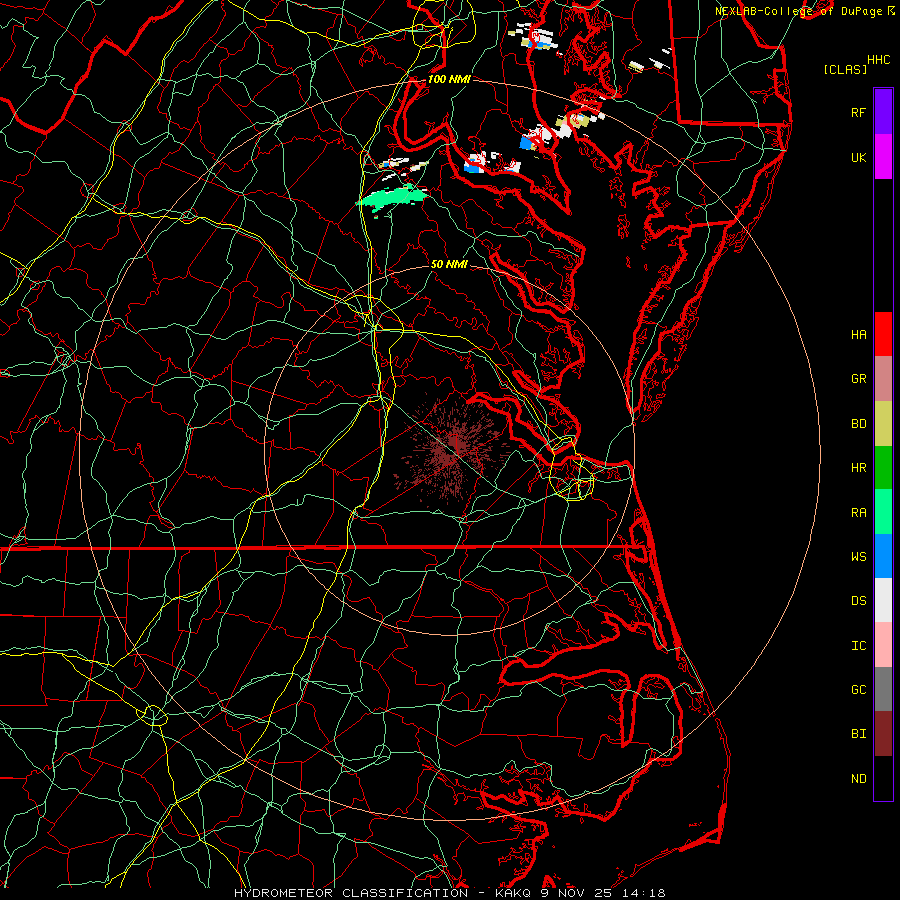This screenshot has width=900, height=900.
Task: Click the DS legend label
Action: pyautogui.click(x=858, y=601)
